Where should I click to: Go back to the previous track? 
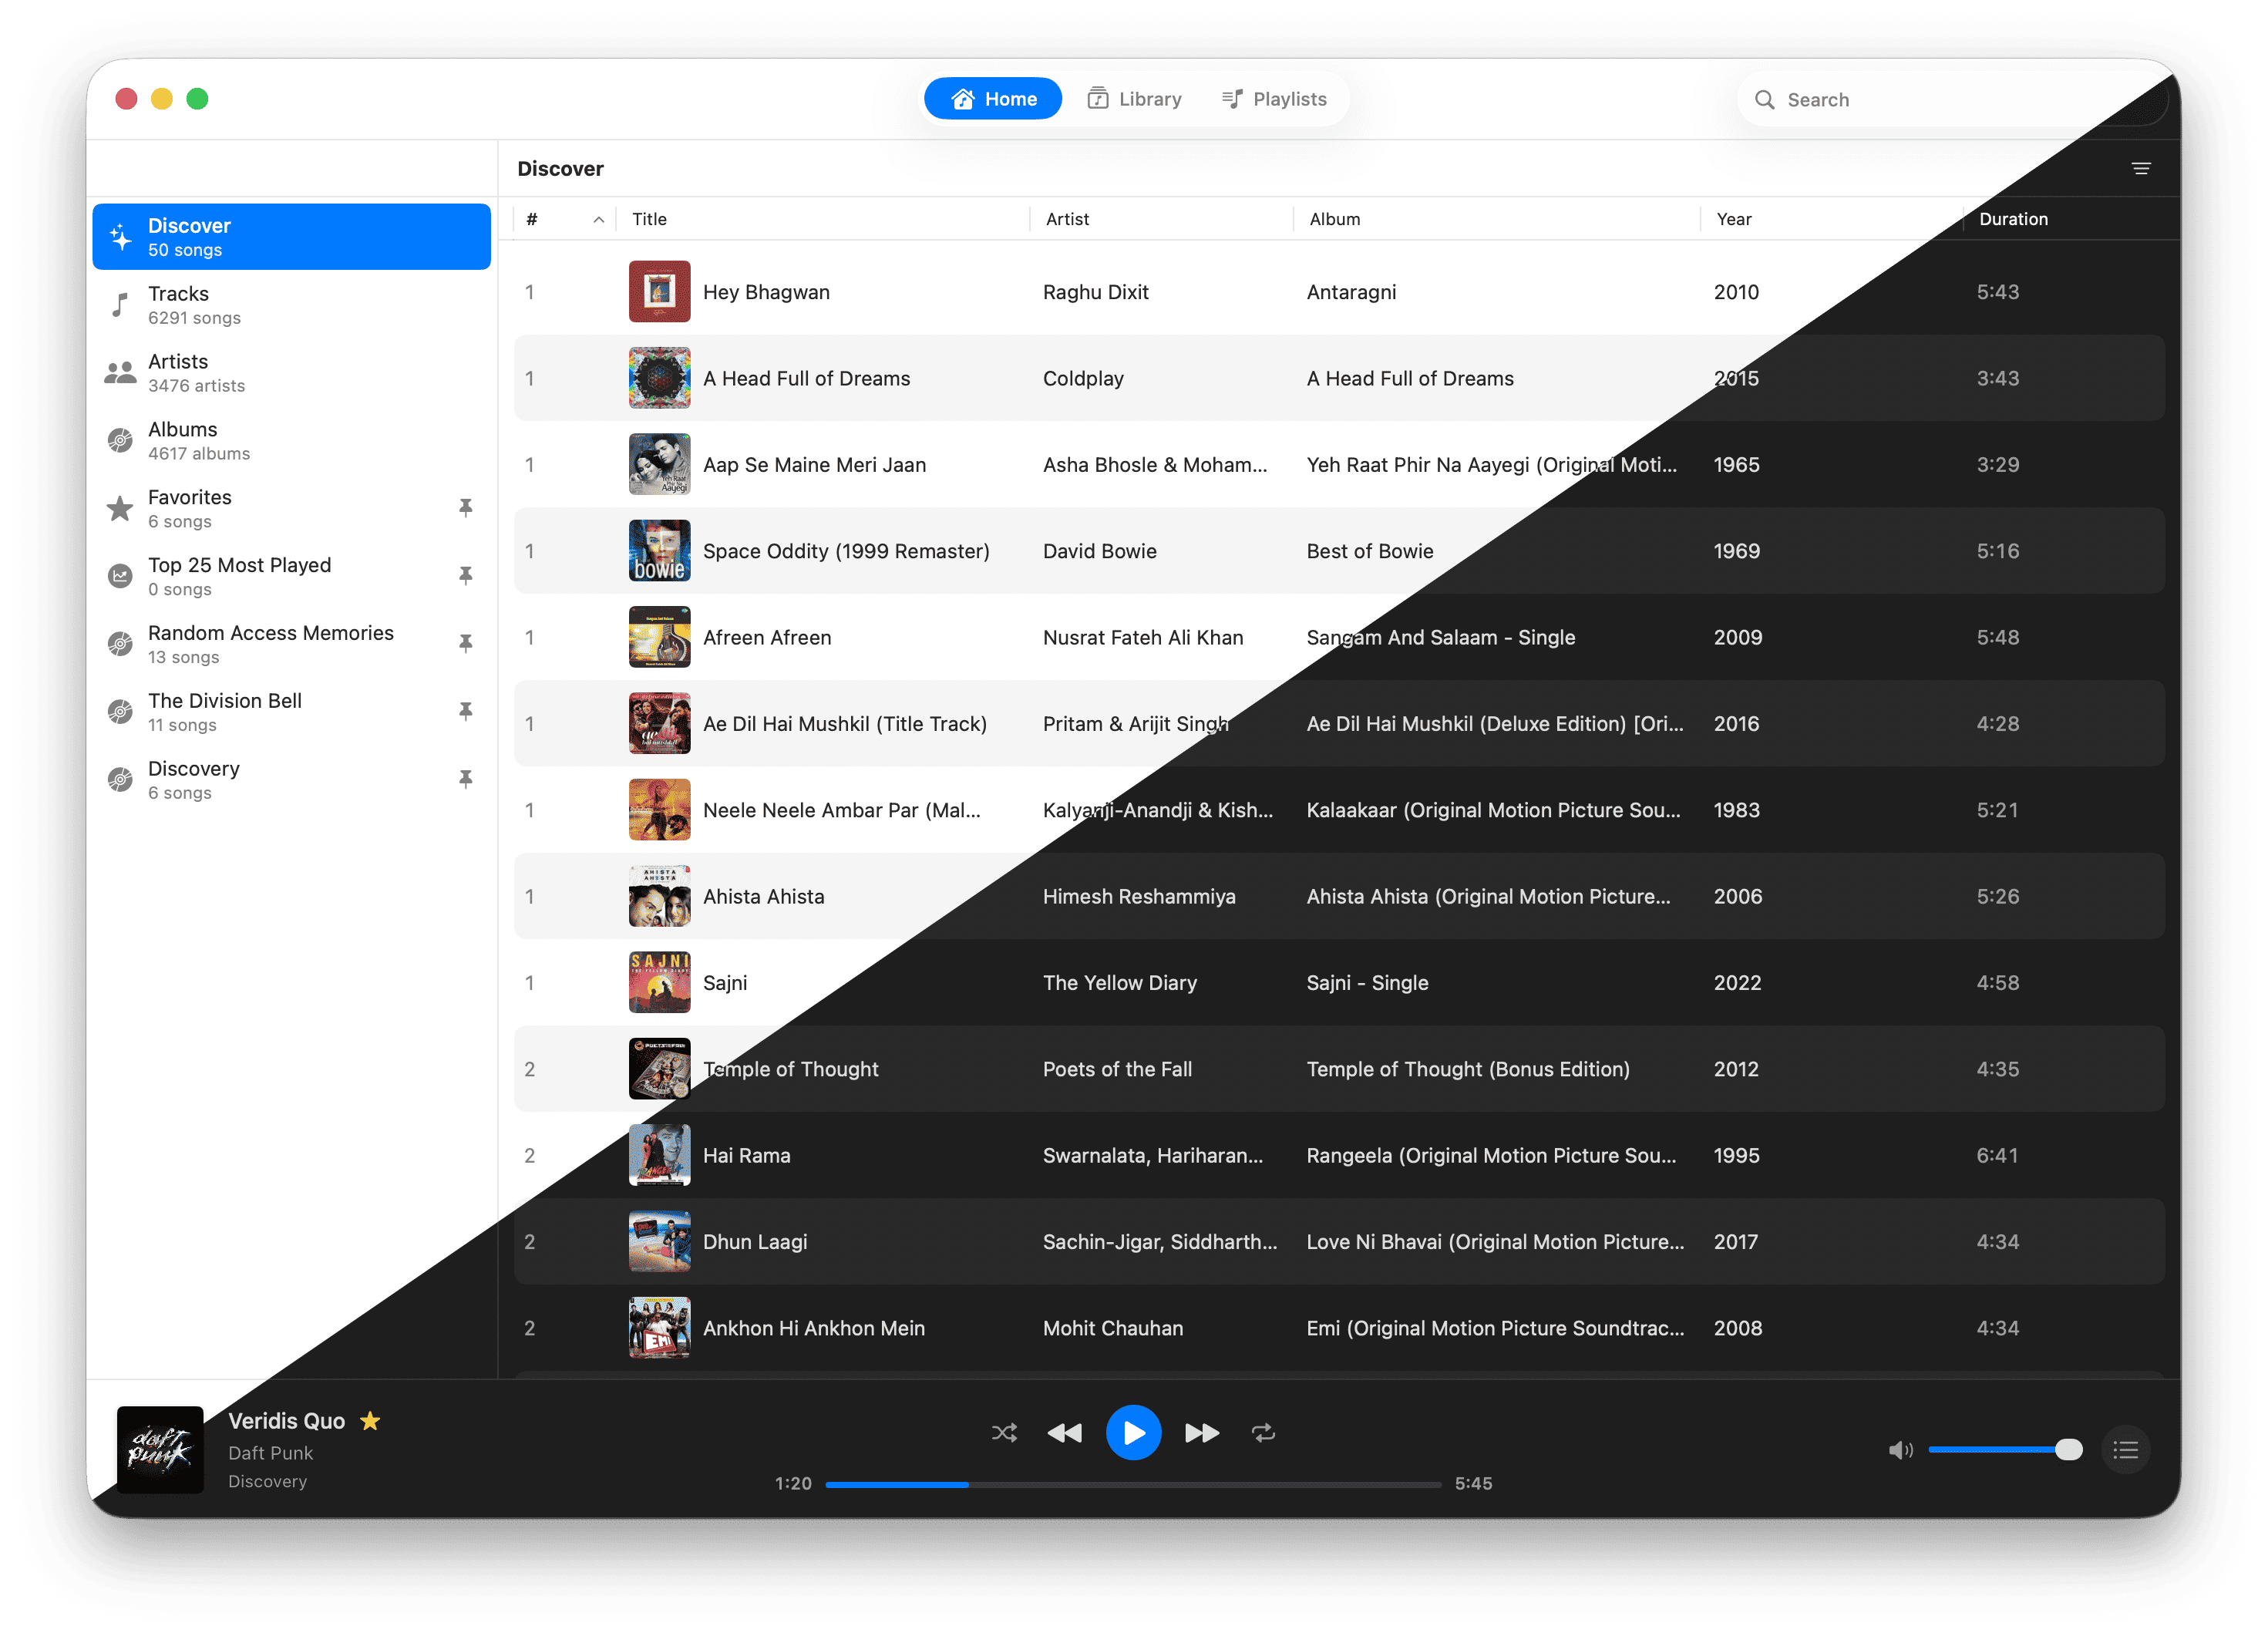click(x=1064, y=1432)
